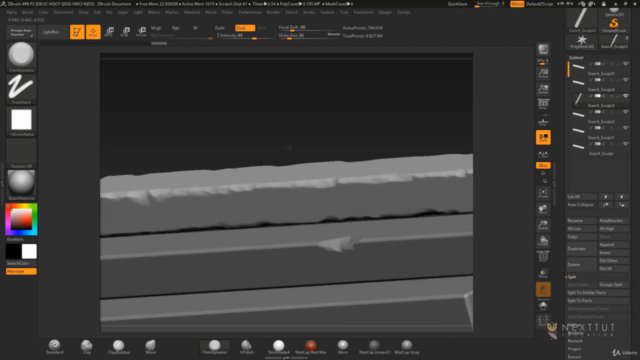640x360 pixels.
Task: Open the Alpha menu
Action: point(11,12)
